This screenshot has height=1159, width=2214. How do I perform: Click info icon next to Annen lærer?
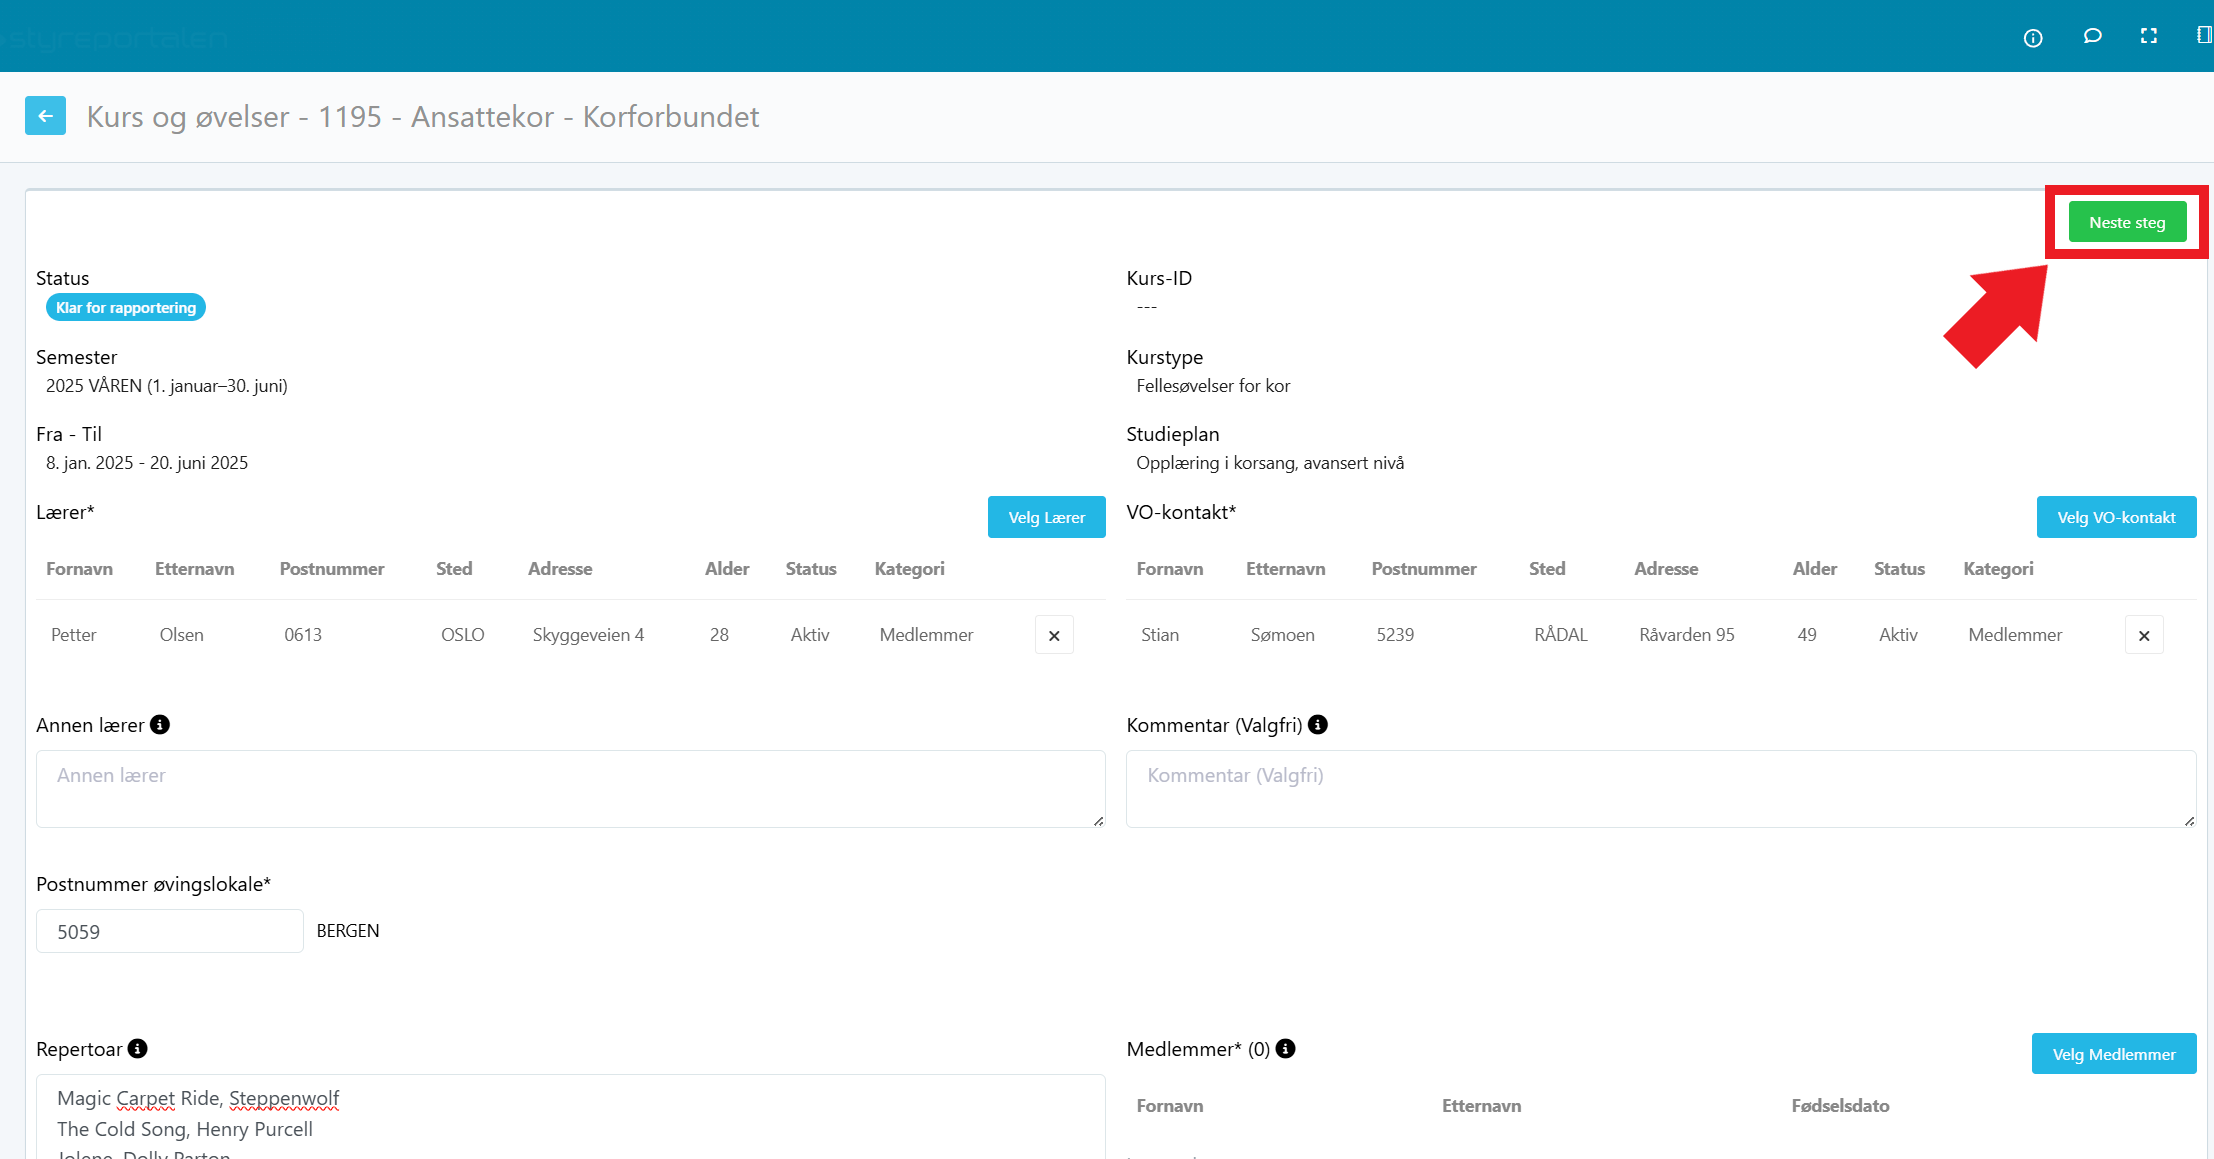coord(160,725)
